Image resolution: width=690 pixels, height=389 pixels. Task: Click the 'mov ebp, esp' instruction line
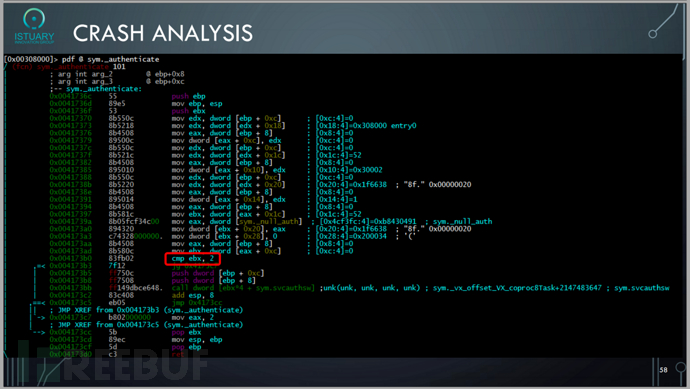click(197, 103)
